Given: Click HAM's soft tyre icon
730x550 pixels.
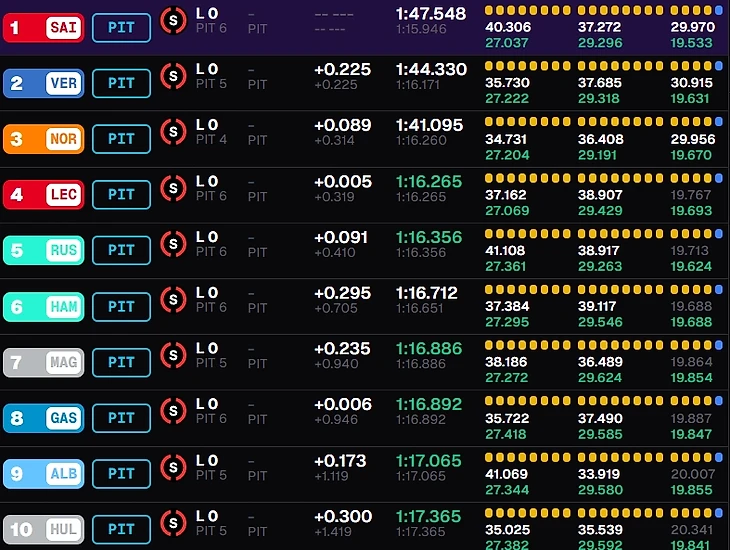Looking at the screenshot, I should point(173,299).
